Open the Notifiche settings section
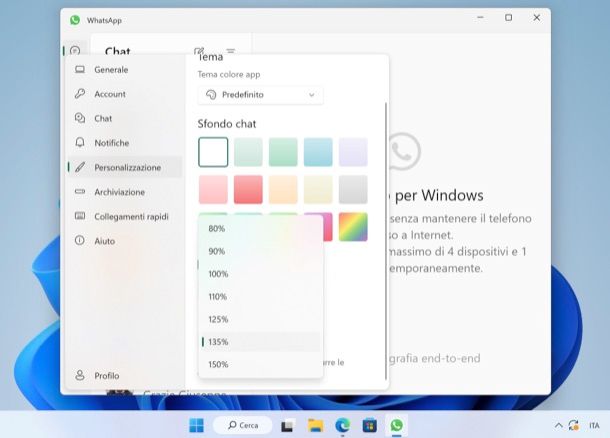Screen dimensions: 610x438 click(x=125, y=143)
